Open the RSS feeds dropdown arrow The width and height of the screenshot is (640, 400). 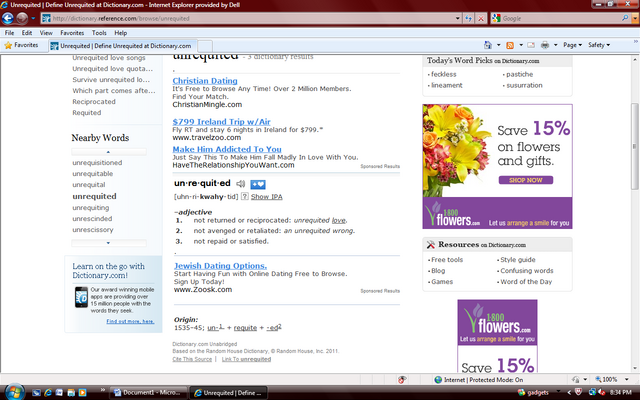coord(521,45)
